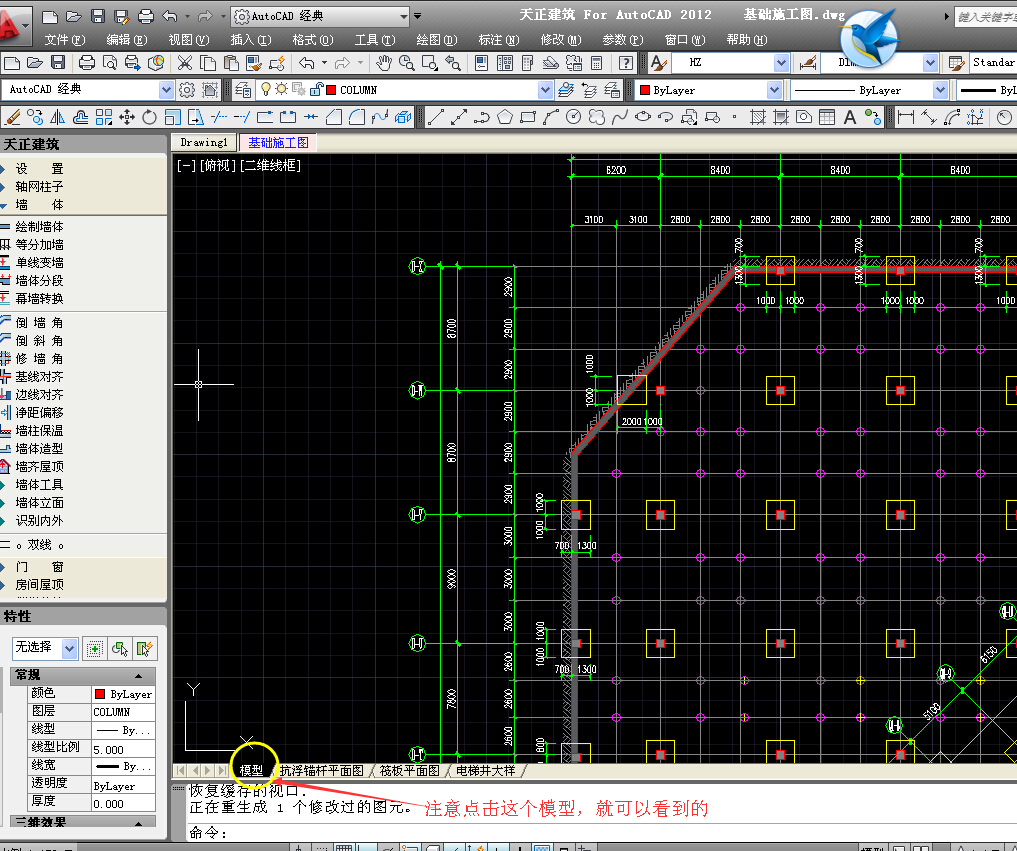Open the AutoCAD 经典 workspace dropdown in title bar
The image size is (1017, 851).
pos(404,16)
